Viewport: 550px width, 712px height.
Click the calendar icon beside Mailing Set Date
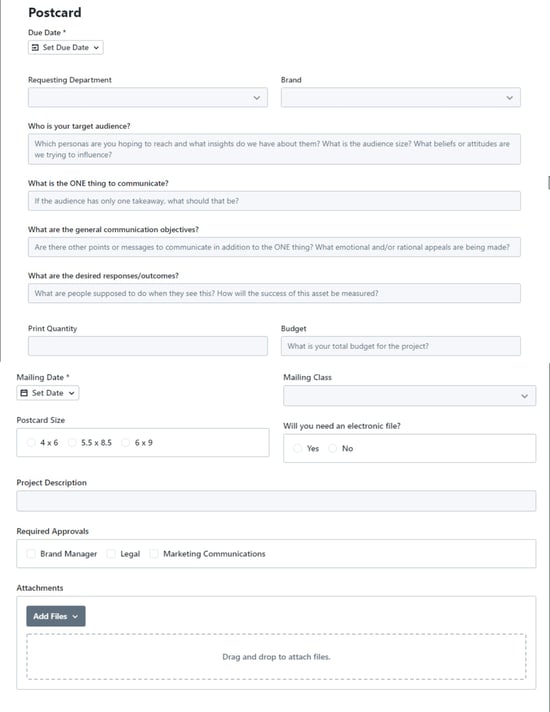click(24, 393)
